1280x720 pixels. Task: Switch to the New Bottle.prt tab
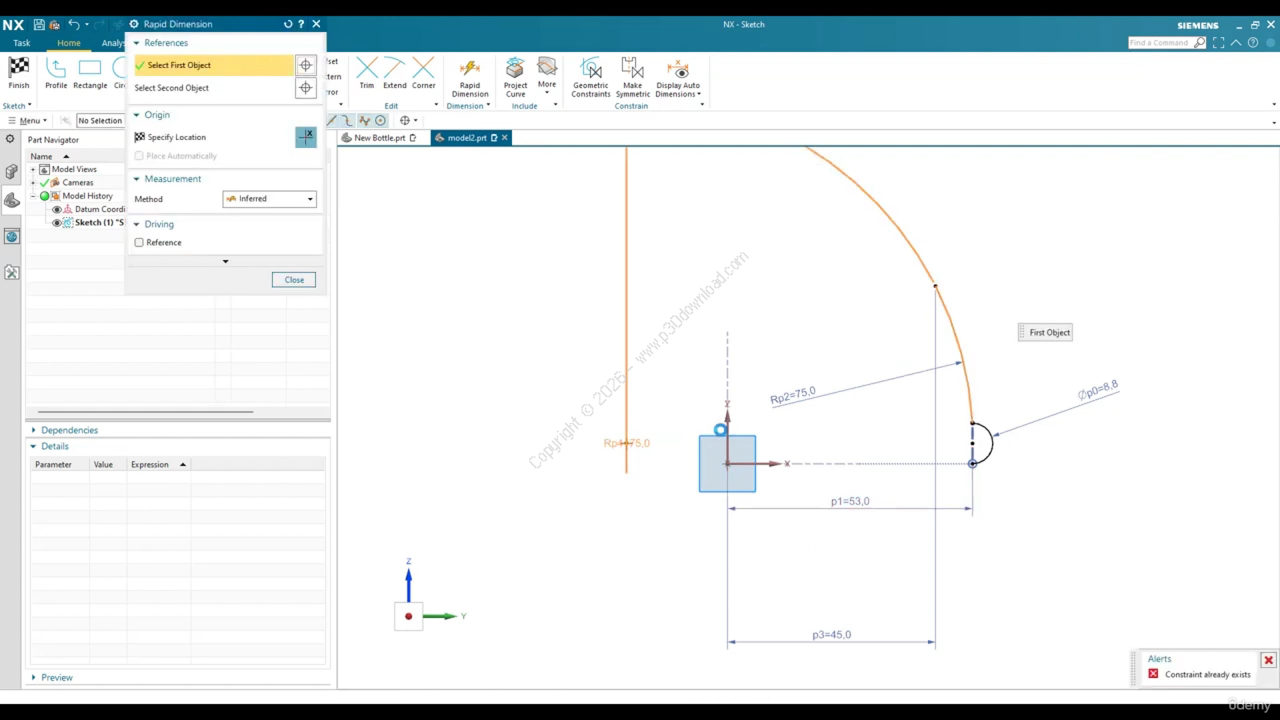[x=379, y=138]
